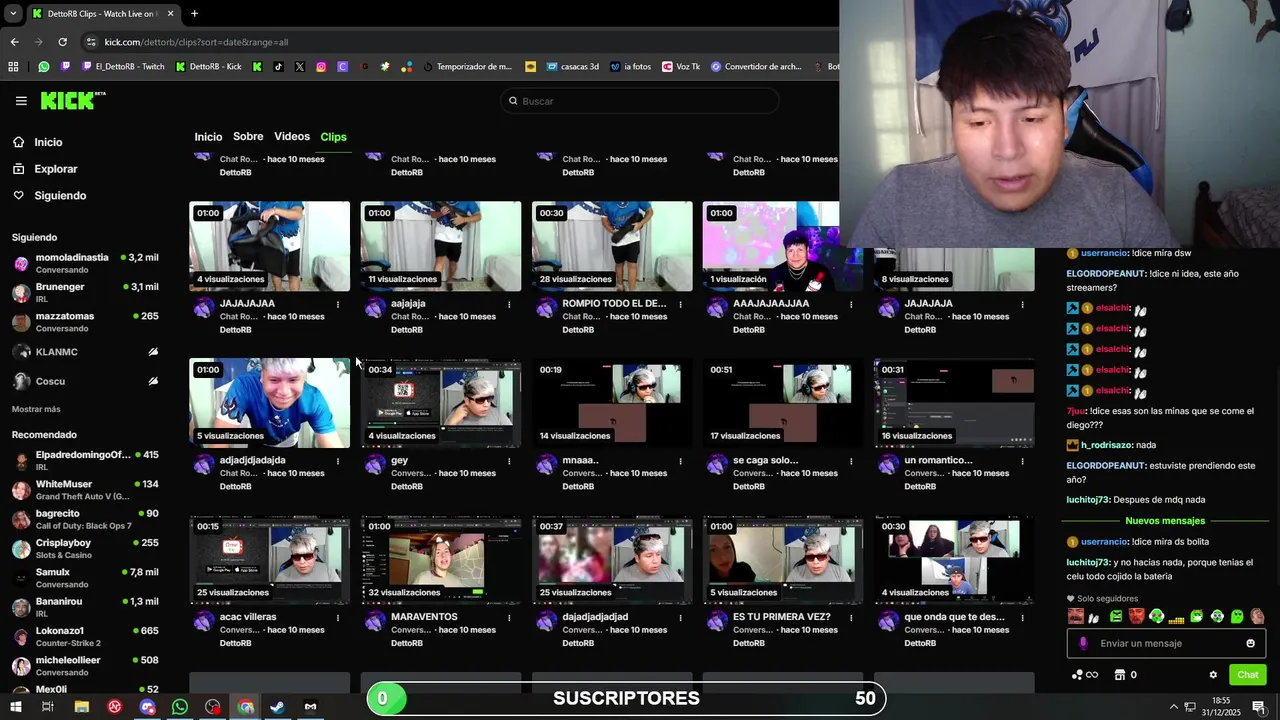Viewport: 1280px width, 720px height.
Task: Open momoladinastia channel in sidebar
Action: [85, 263]
